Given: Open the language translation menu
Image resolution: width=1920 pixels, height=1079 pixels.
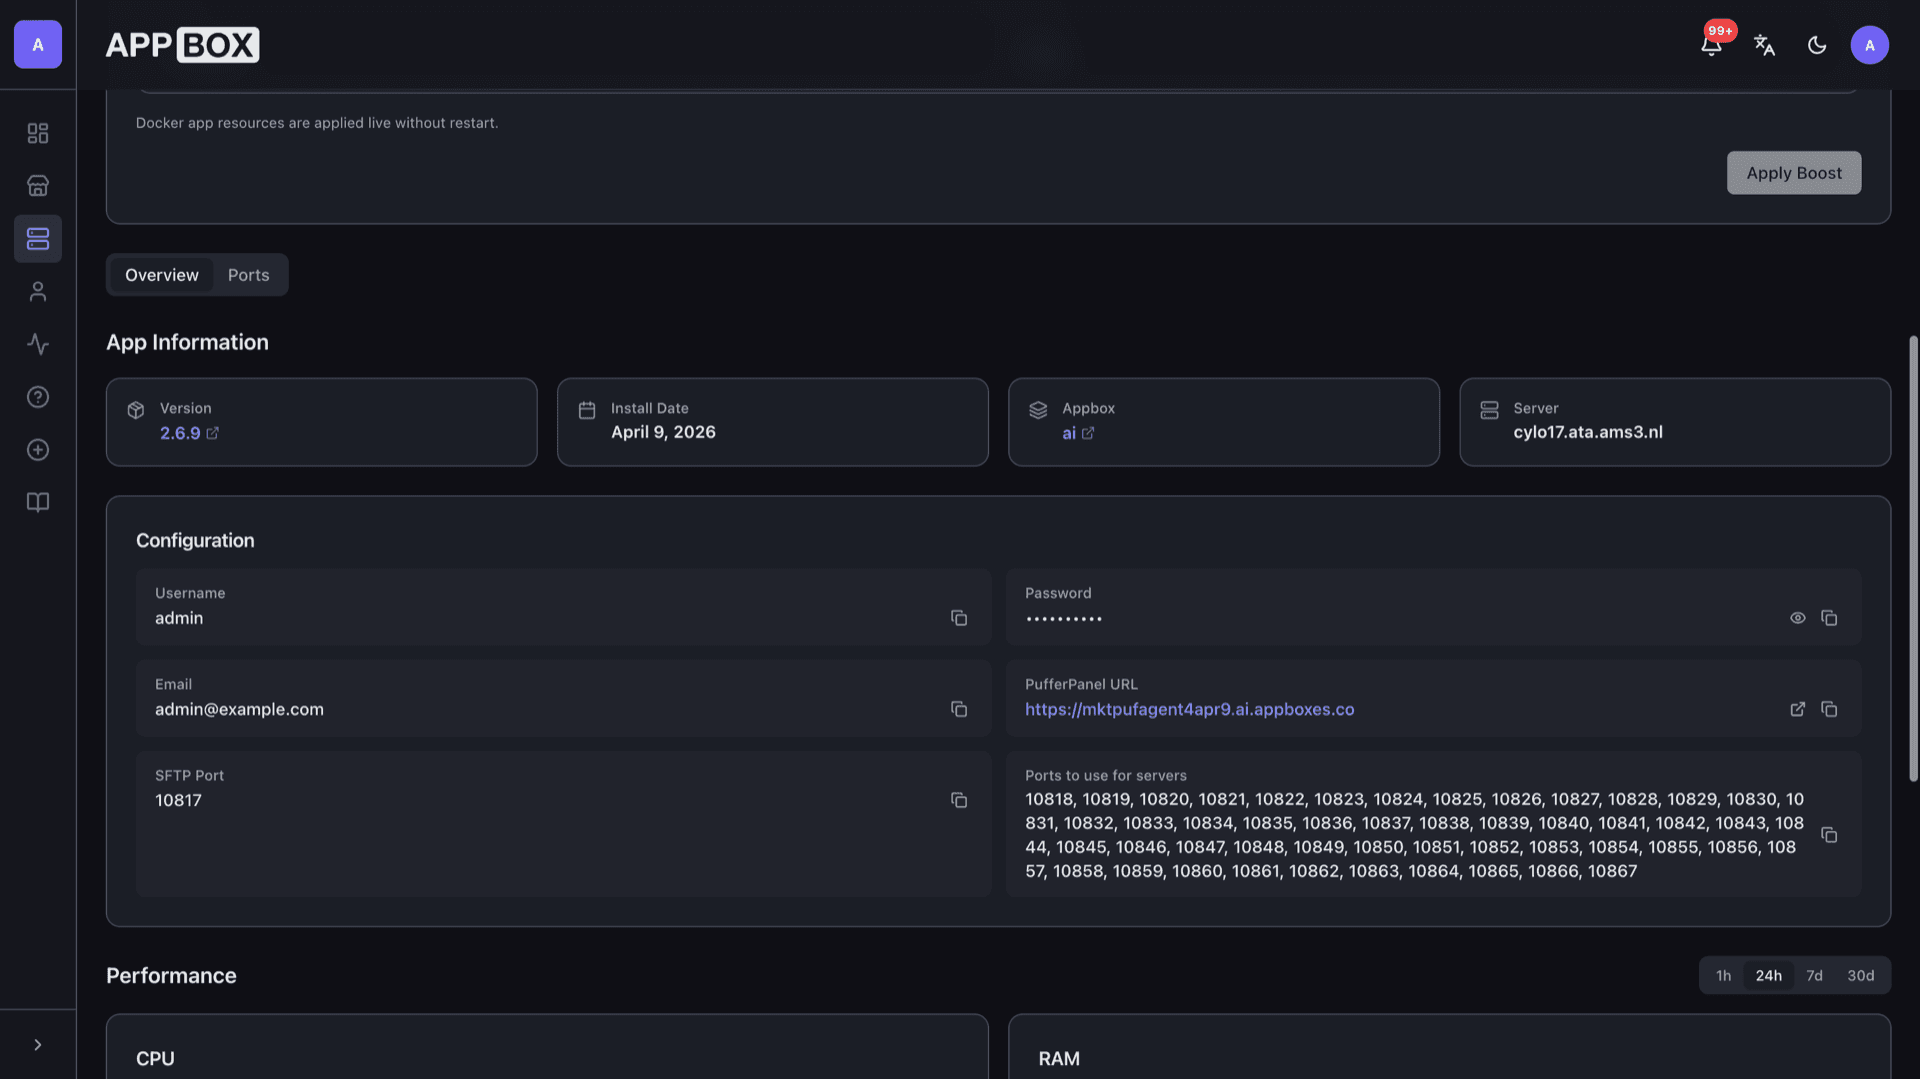Looking at the screenshot, I should 1764,45.
